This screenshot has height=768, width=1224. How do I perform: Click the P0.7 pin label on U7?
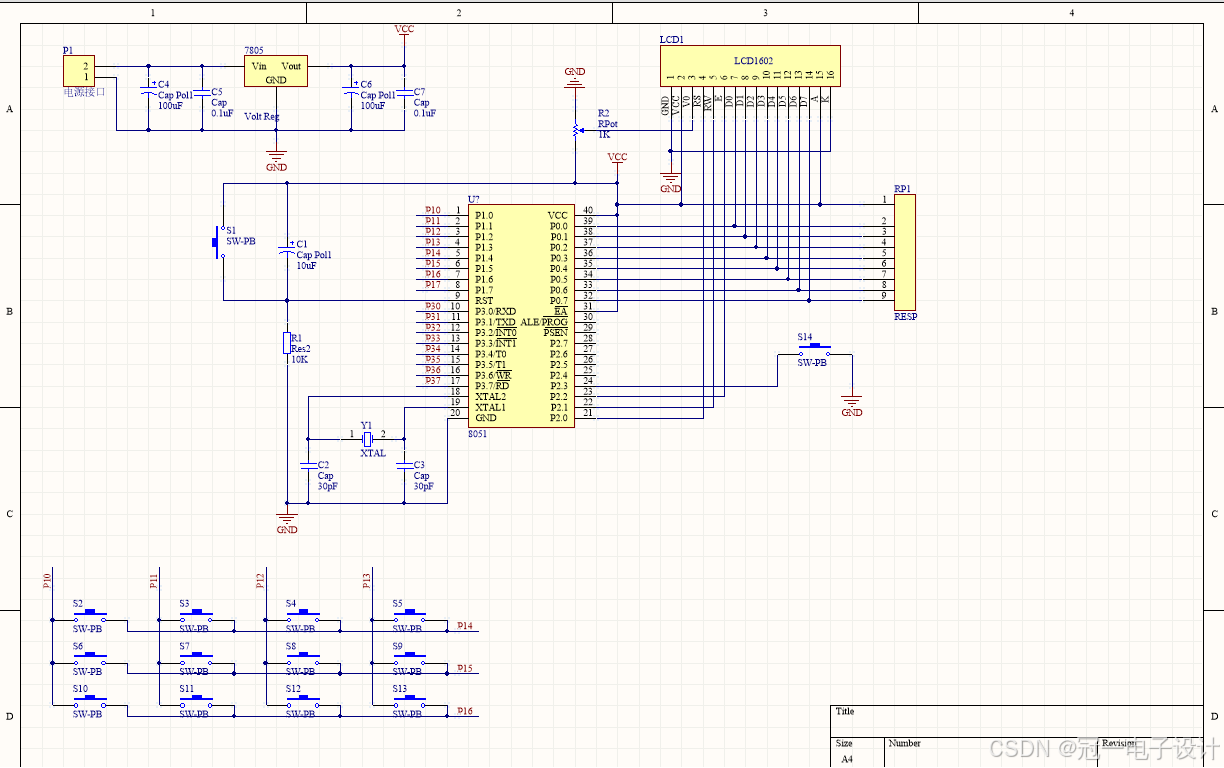tap(558, 300)
